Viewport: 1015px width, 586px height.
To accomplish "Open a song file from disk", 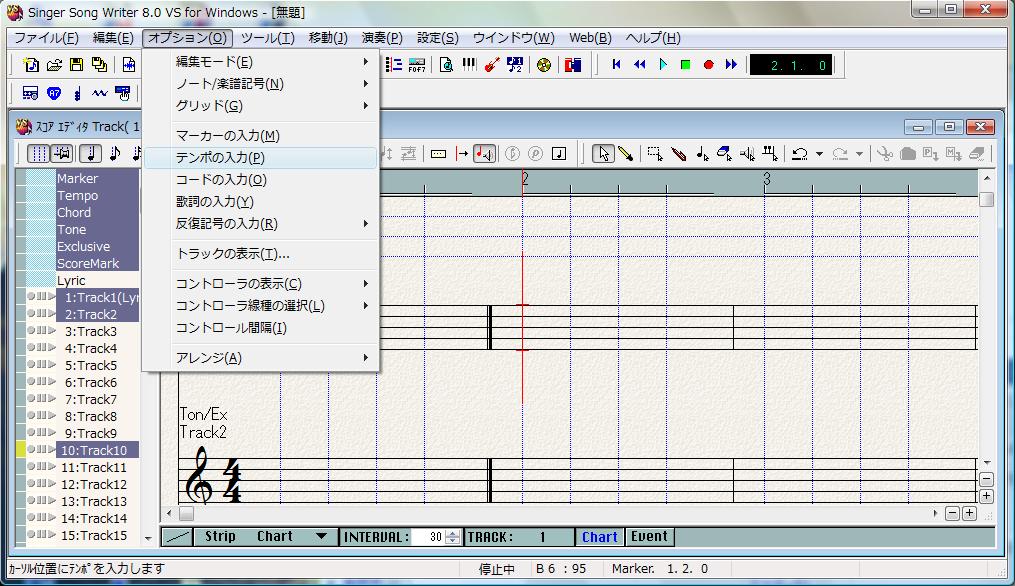I will coord(54,65).
